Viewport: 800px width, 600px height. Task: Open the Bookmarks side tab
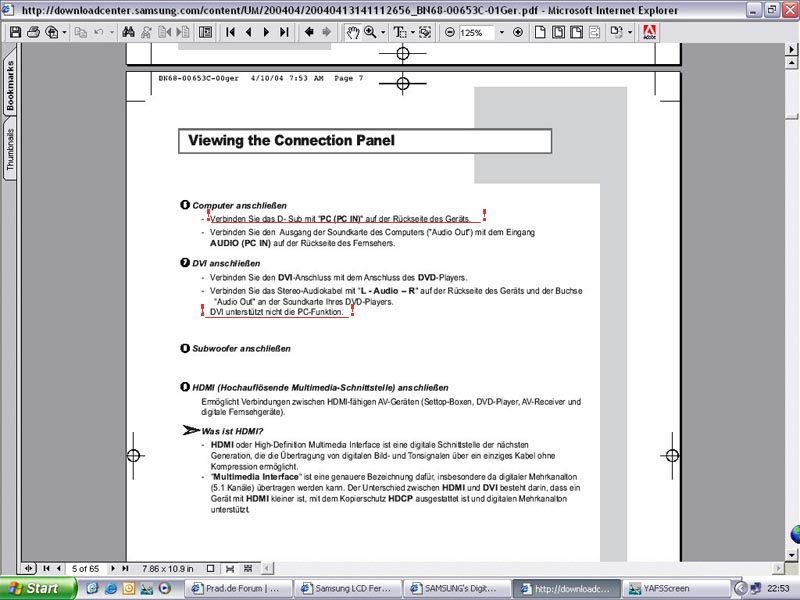point(11,87)
